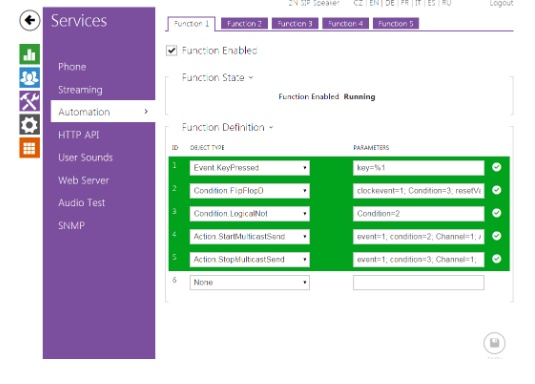
Task: Click the Condition=2 parameters field
Action: (x=419, y=214)
